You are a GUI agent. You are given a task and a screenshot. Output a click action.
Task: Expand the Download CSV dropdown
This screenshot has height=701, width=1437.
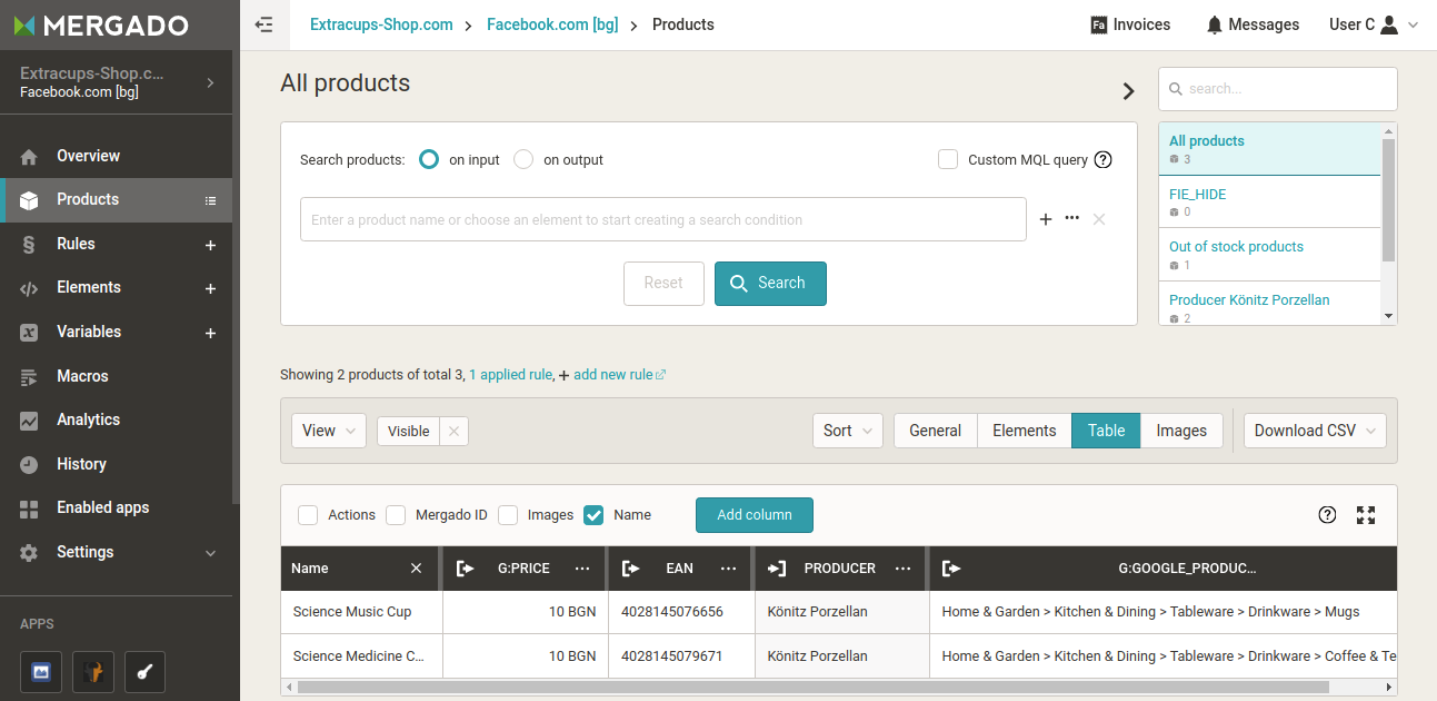click(1314, 431)
